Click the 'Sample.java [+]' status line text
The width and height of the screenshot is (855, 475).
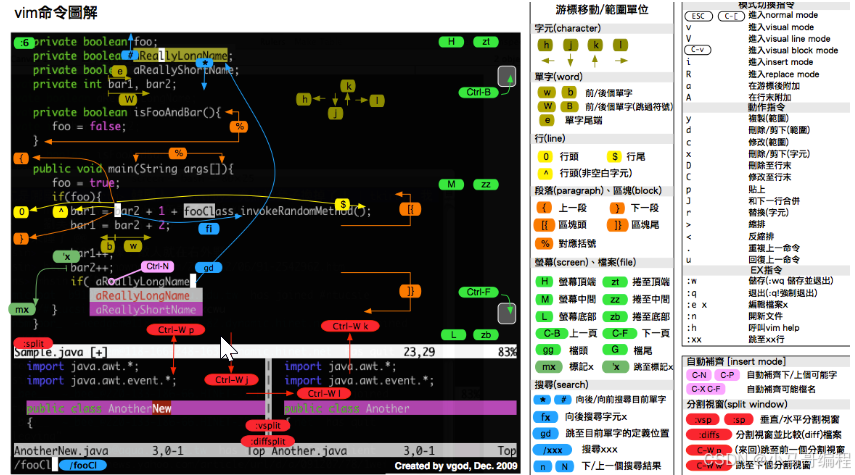(61, 352)
